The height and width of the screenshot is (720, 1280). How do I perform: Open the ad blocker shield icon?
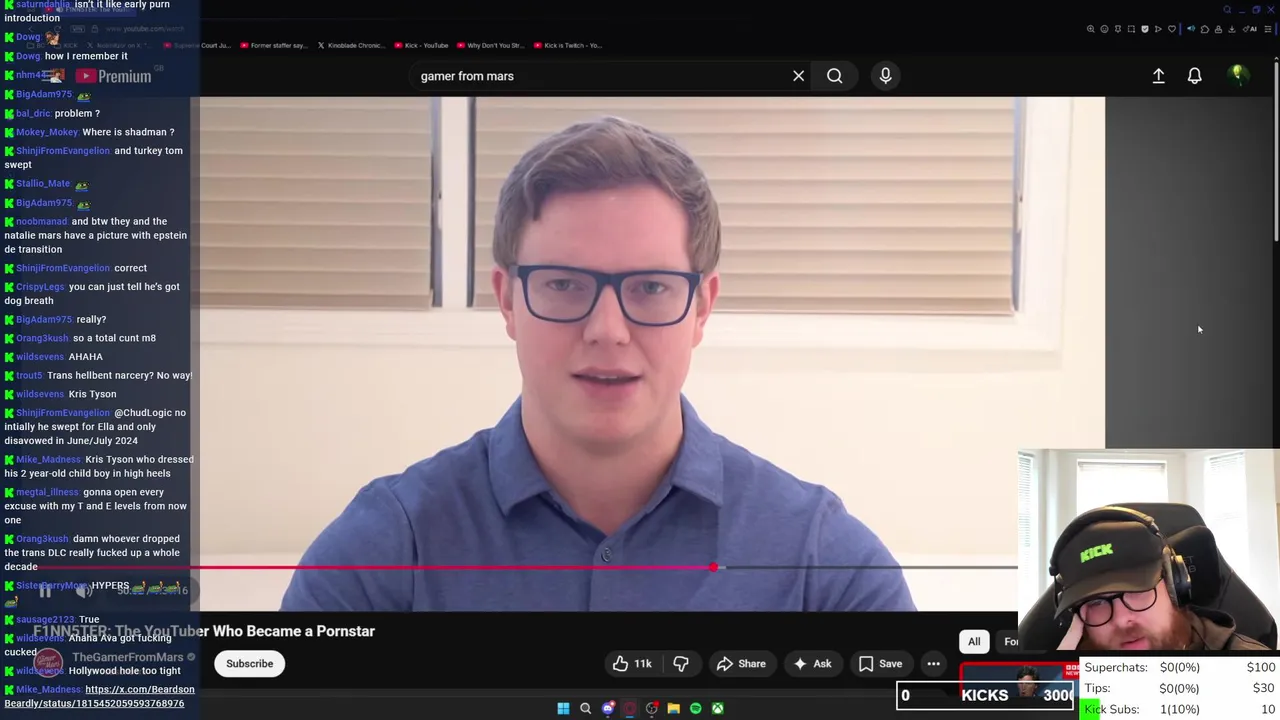(1145, 29)
